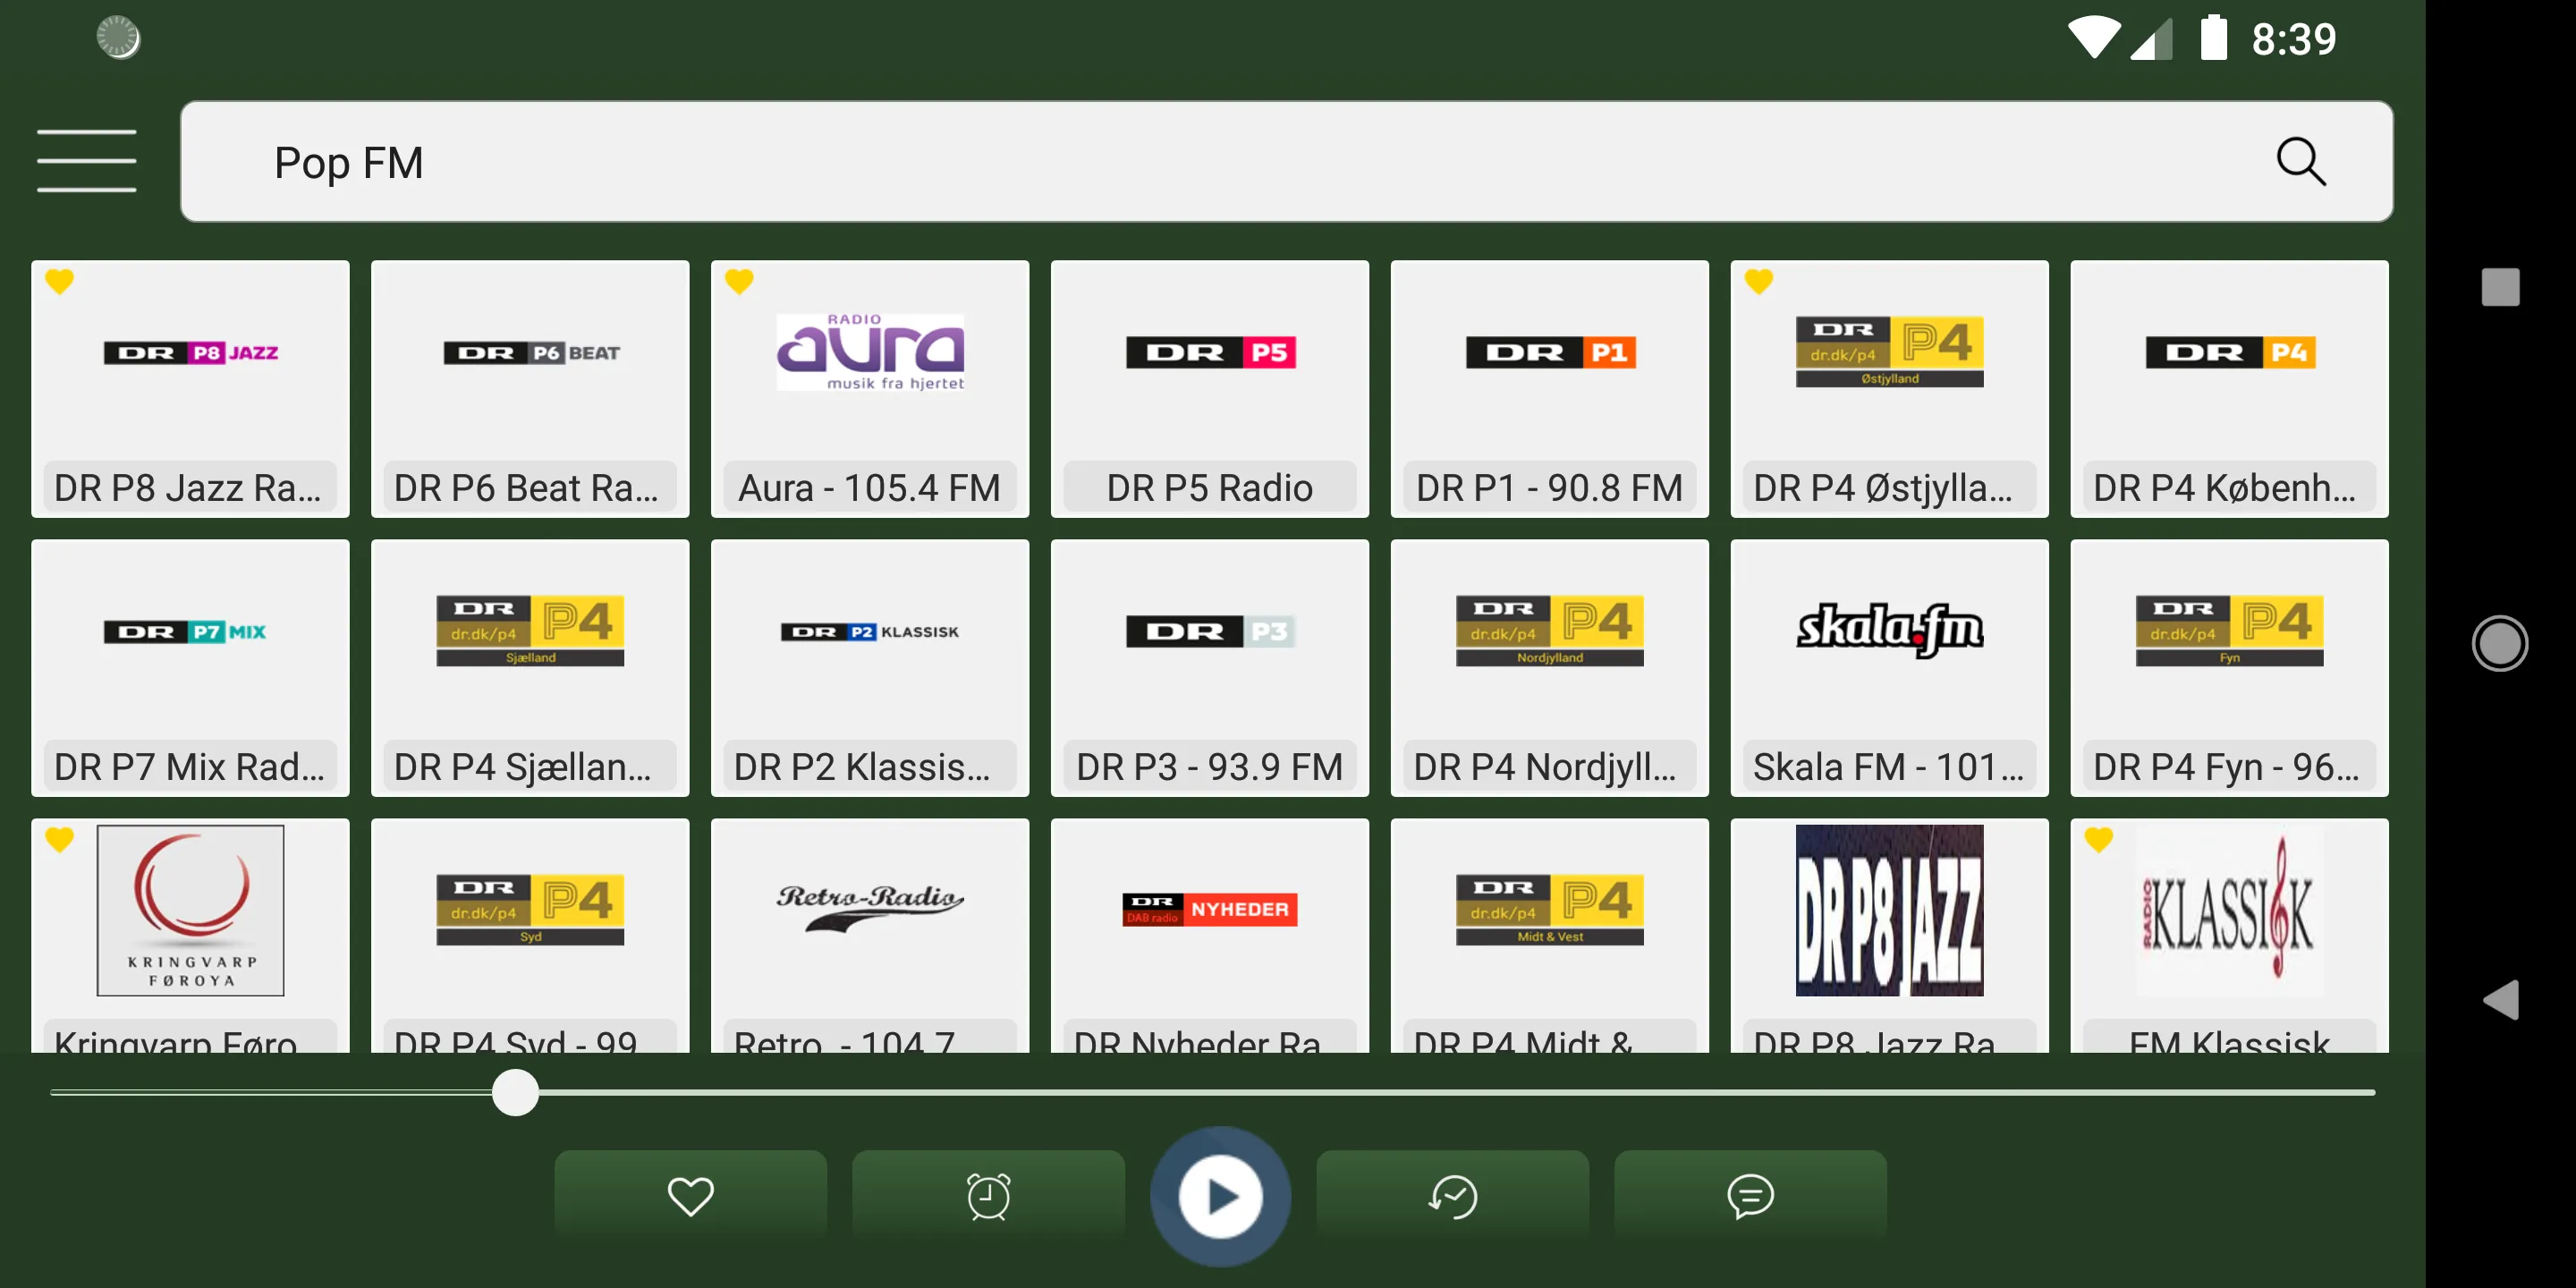Toggle favorite heart on DR P4 Østjylland tile
Screen dimensions: 2576x1288
(1759, 282)
